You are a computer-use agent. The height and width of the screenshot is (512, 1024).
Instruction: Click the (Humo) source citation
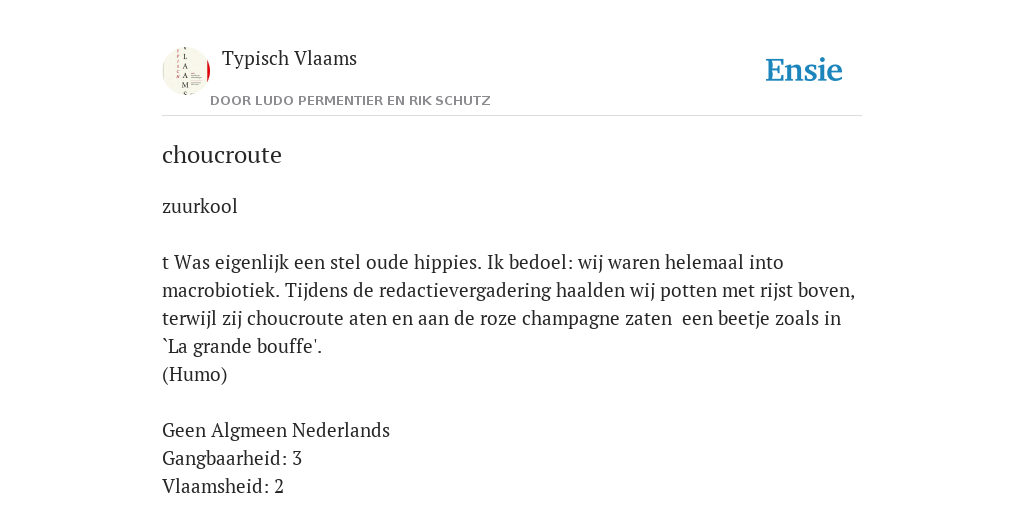[195, 375]
